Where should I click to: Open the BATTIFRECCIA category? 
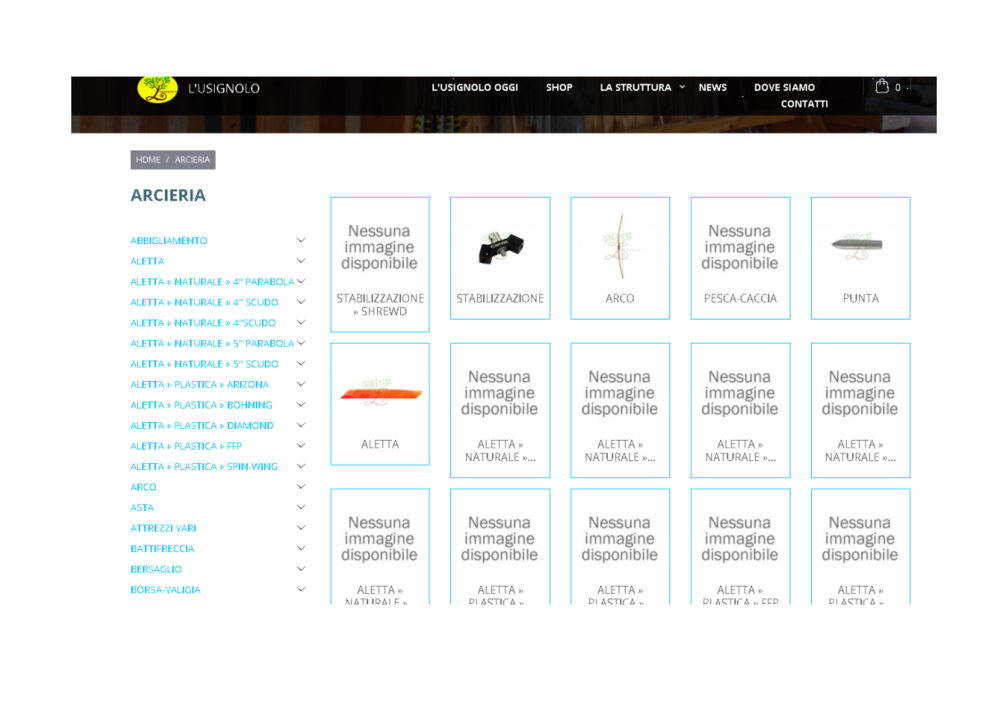point(162,548)
